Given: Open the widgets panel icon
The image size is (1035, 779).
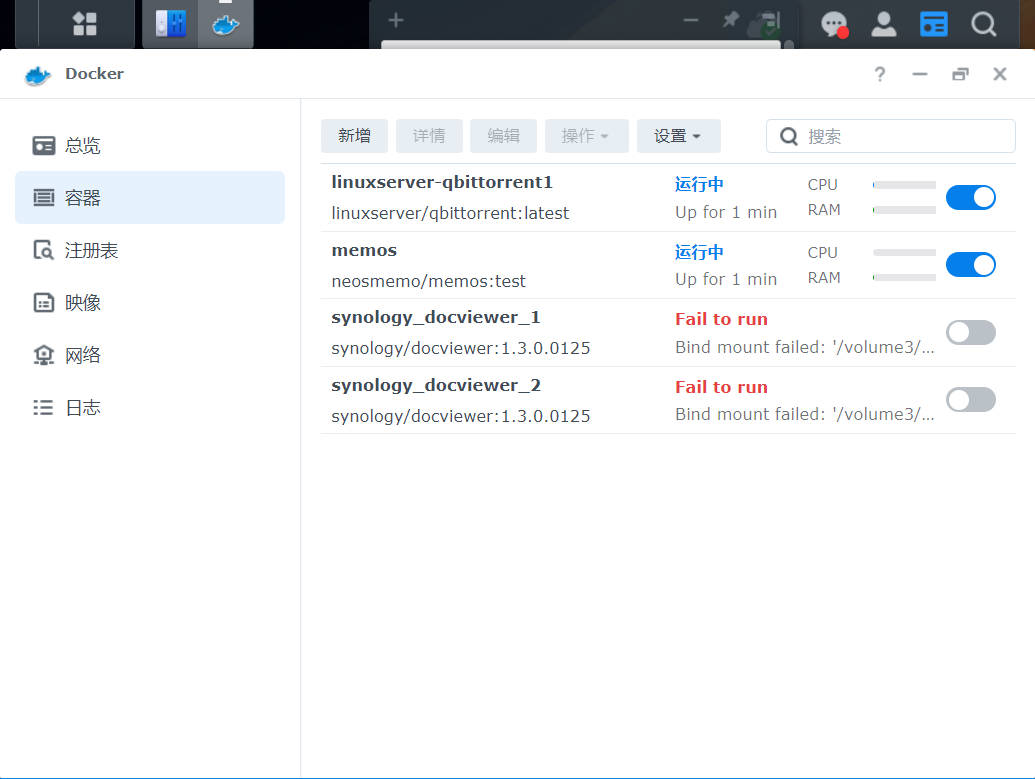Looking at the screenshot, I should click(933, 24).
